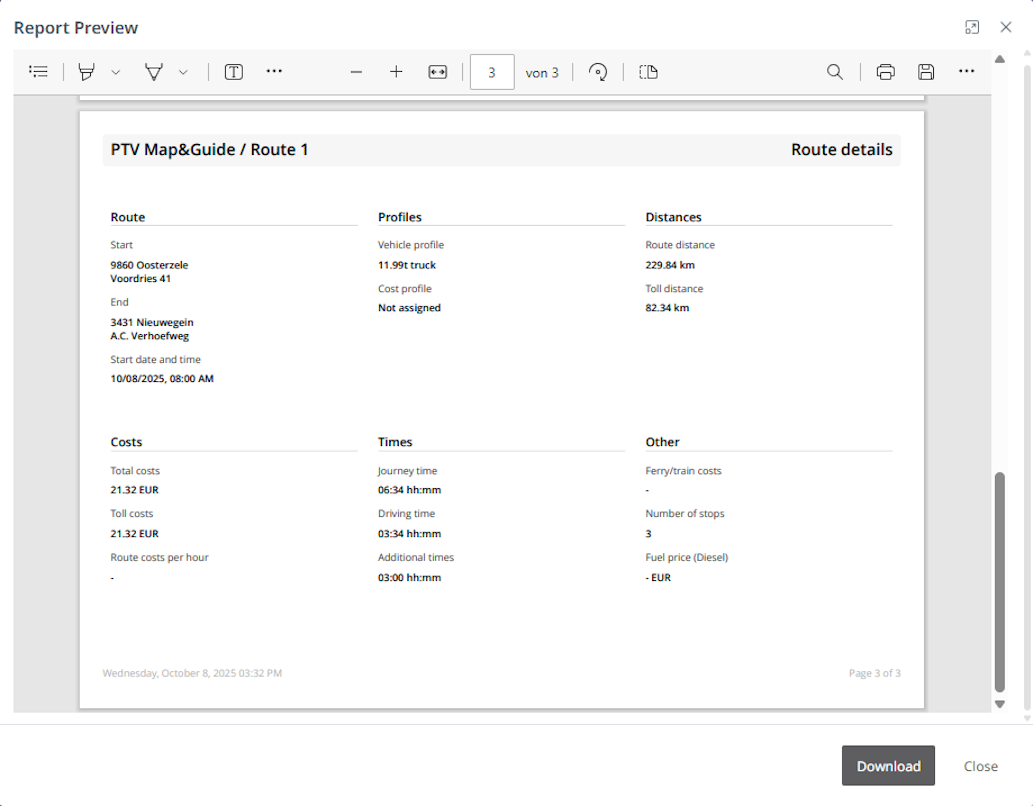This screenshot has height=806, width=1033.
Task: Click the Close text button
Action: point(980,766)
